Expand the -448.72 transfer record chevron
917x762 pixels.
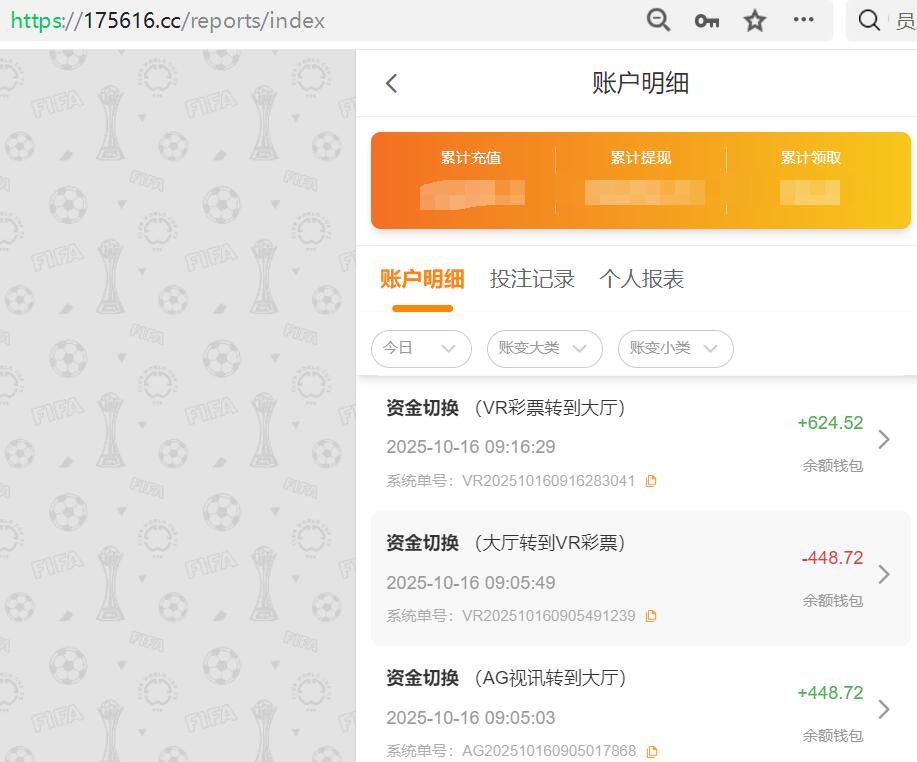pos(883,574)
